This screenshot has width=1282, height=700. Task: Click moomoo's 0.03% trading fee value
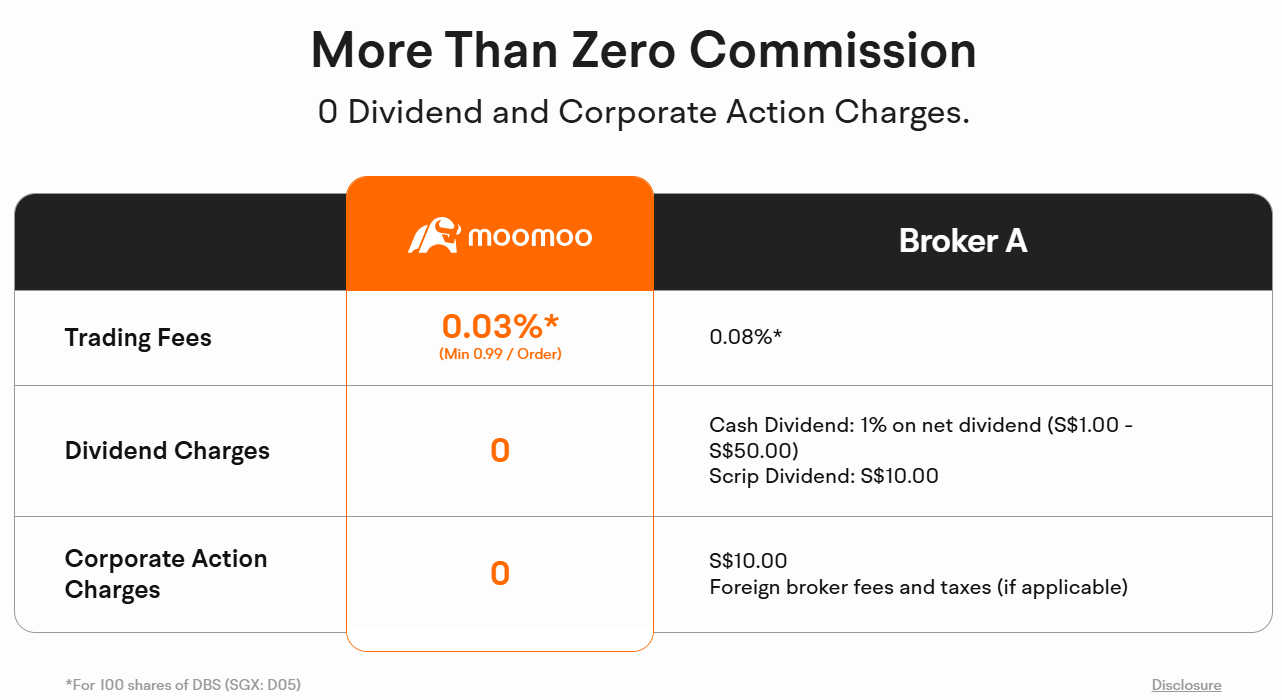pyautogui.click(x=500, y=326)
